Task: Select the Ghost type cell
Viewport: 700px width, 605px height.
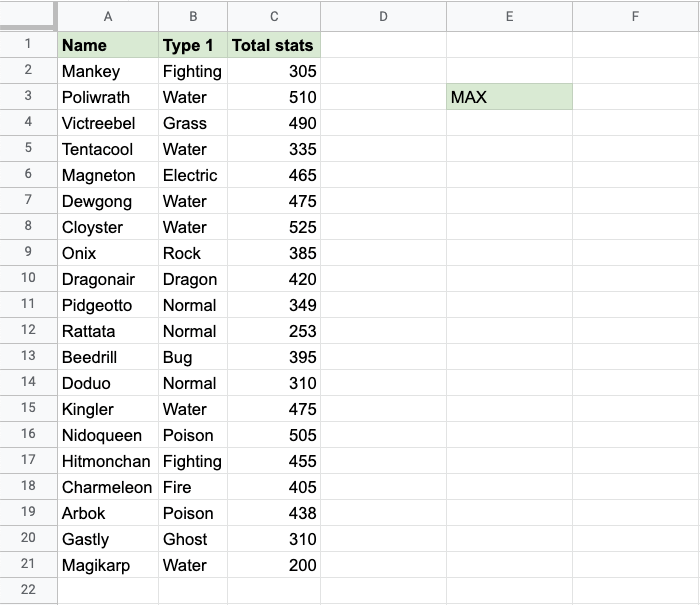Action: coord(193,539)
